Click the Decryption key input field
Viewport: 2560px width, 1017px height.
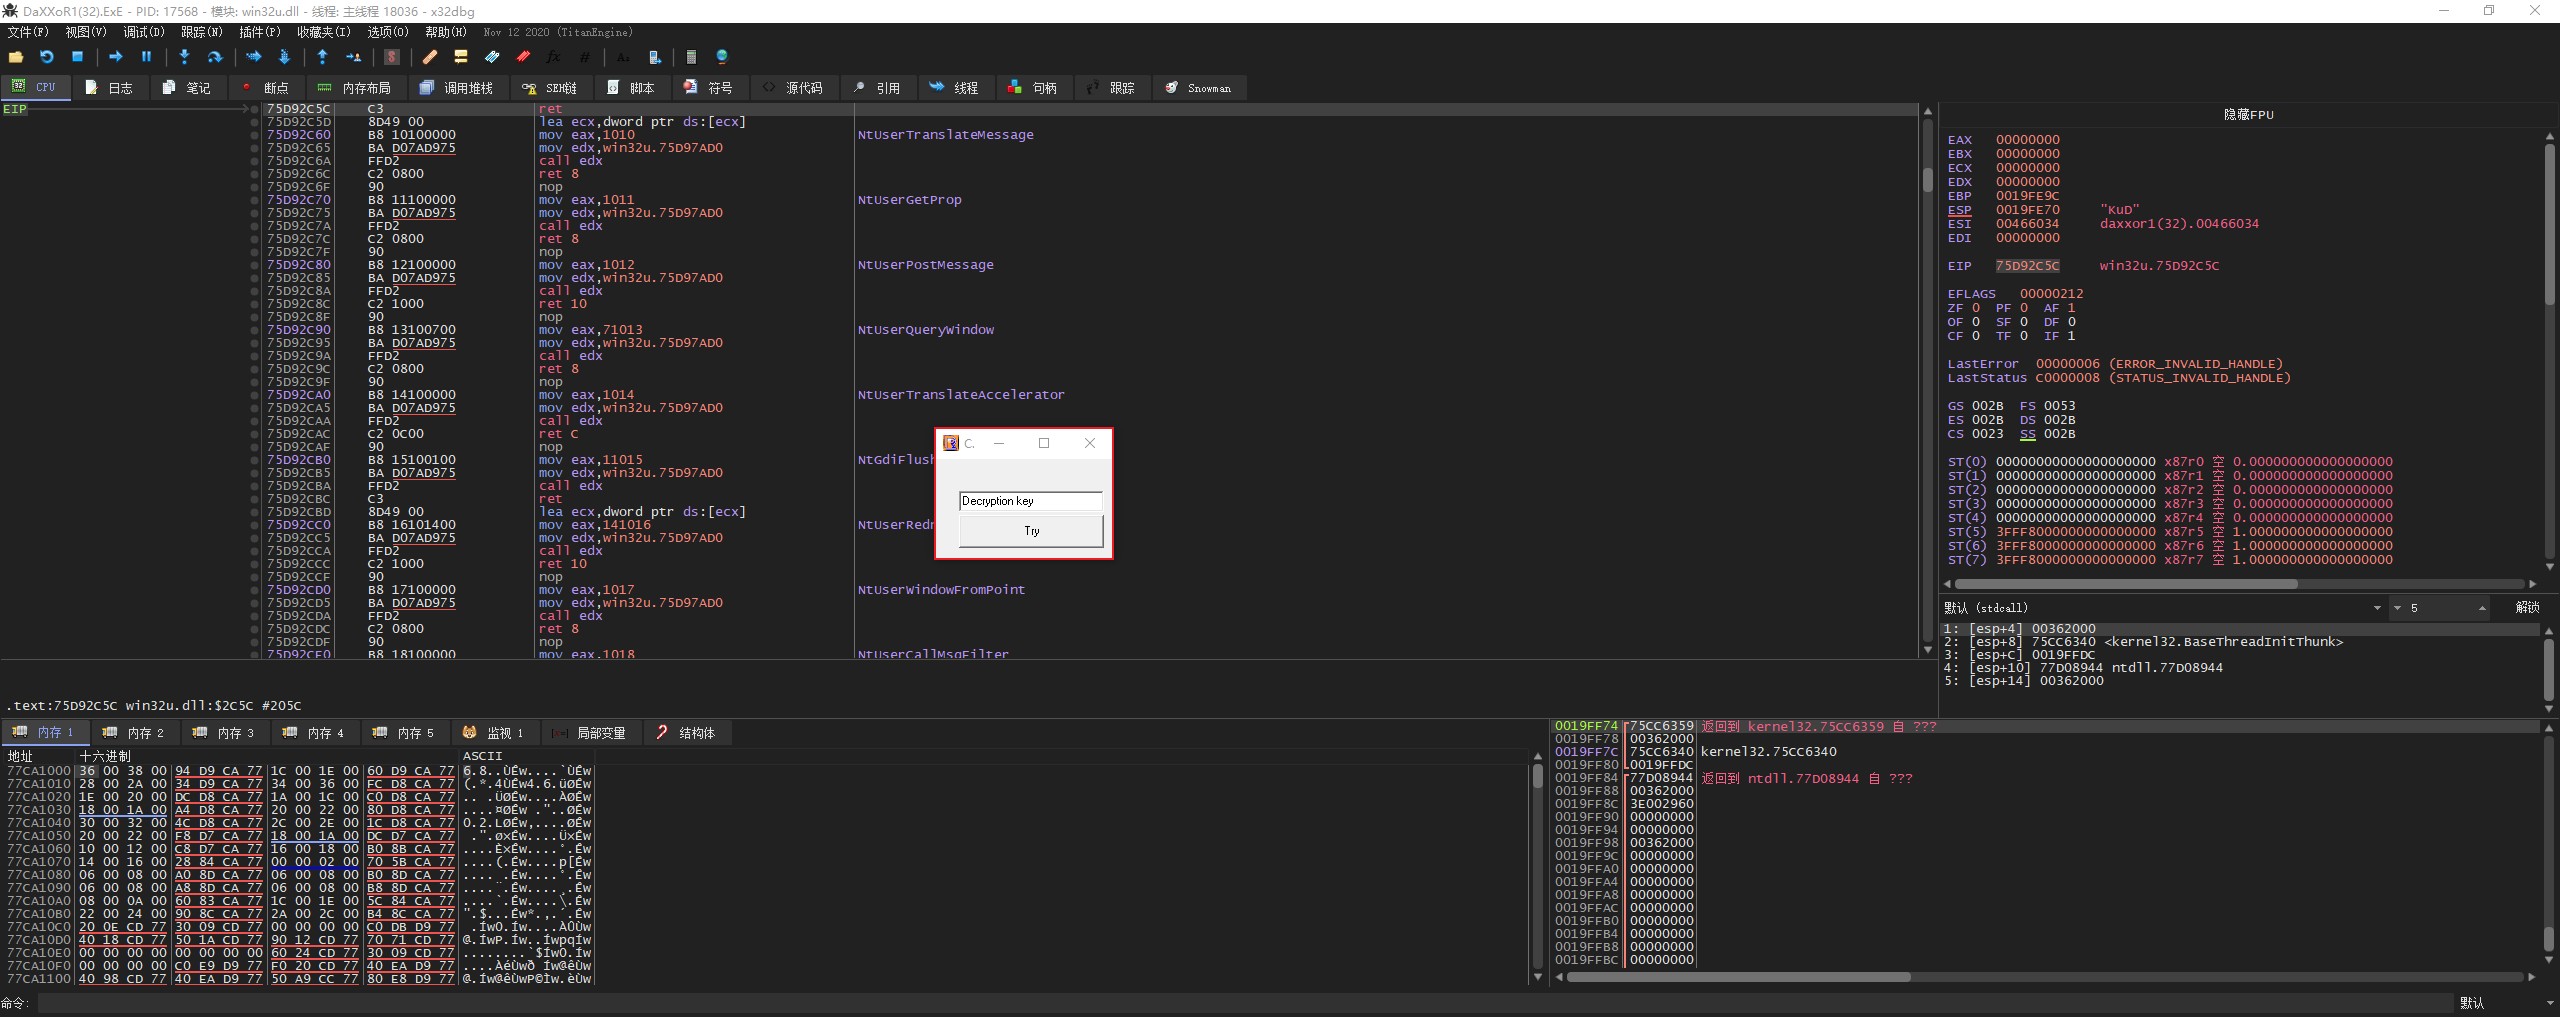coord(1030,501)
